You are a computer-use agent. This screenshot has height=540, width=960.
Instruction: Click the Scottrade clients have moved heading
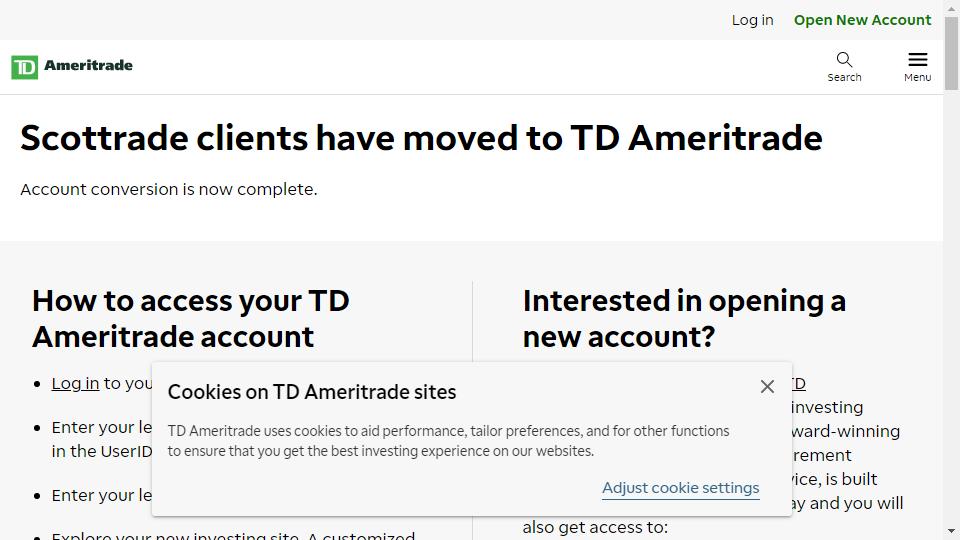[421, 138]
